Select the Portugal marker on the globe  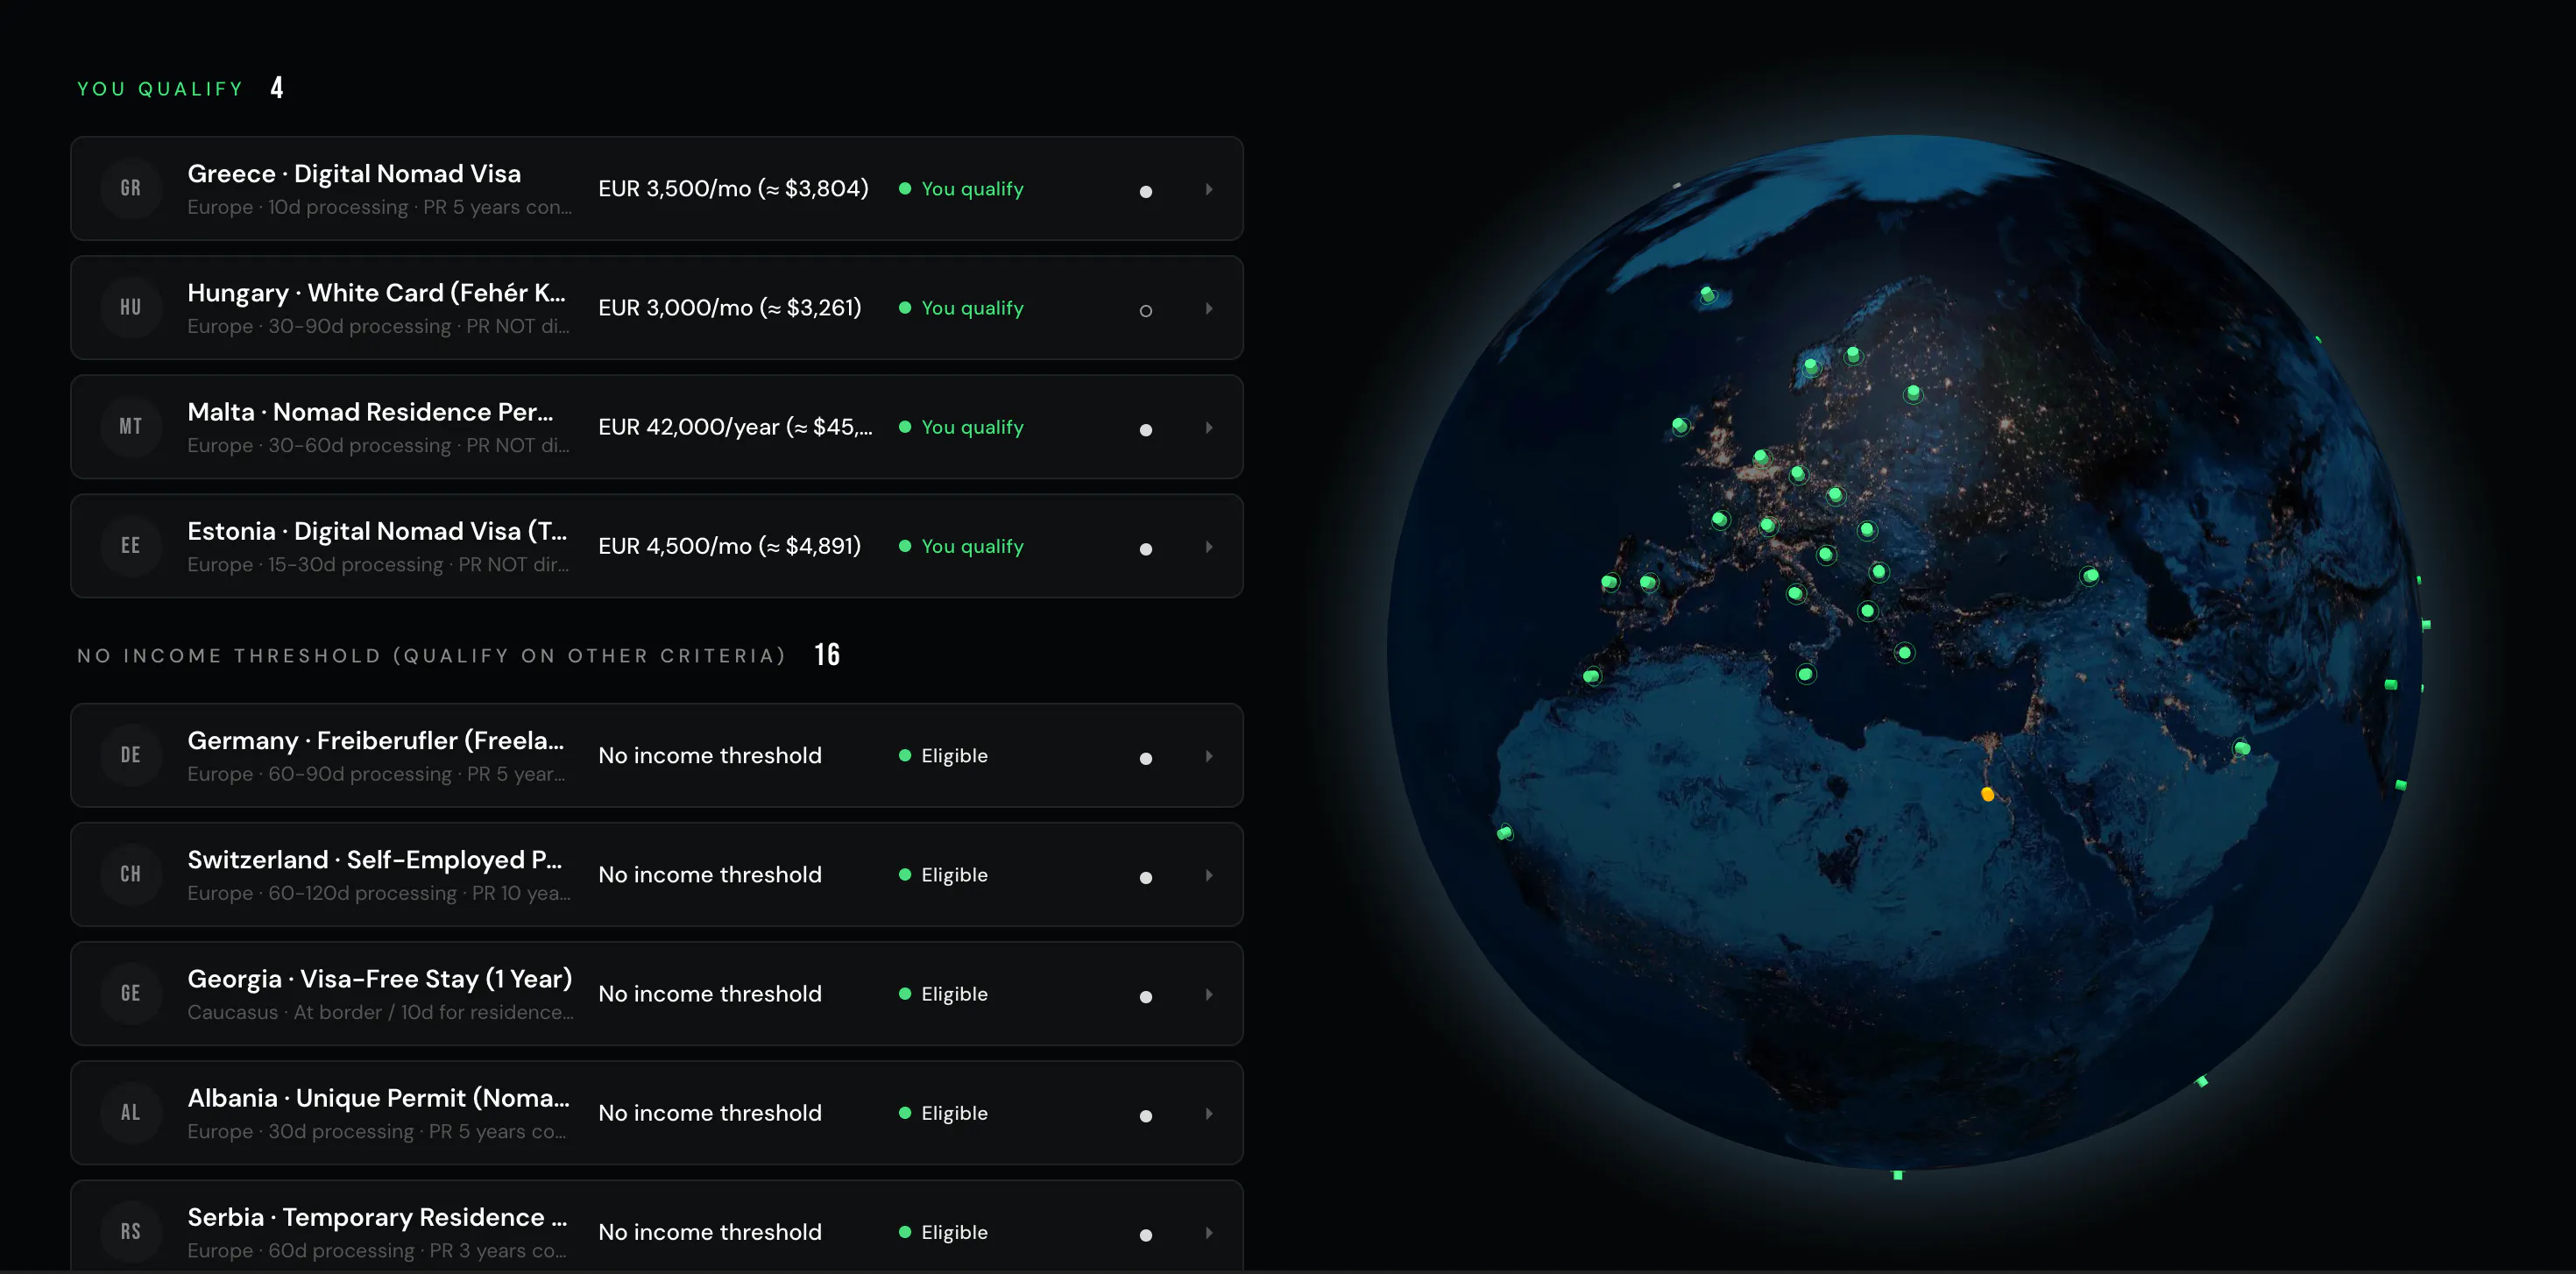click(1609, 582)
